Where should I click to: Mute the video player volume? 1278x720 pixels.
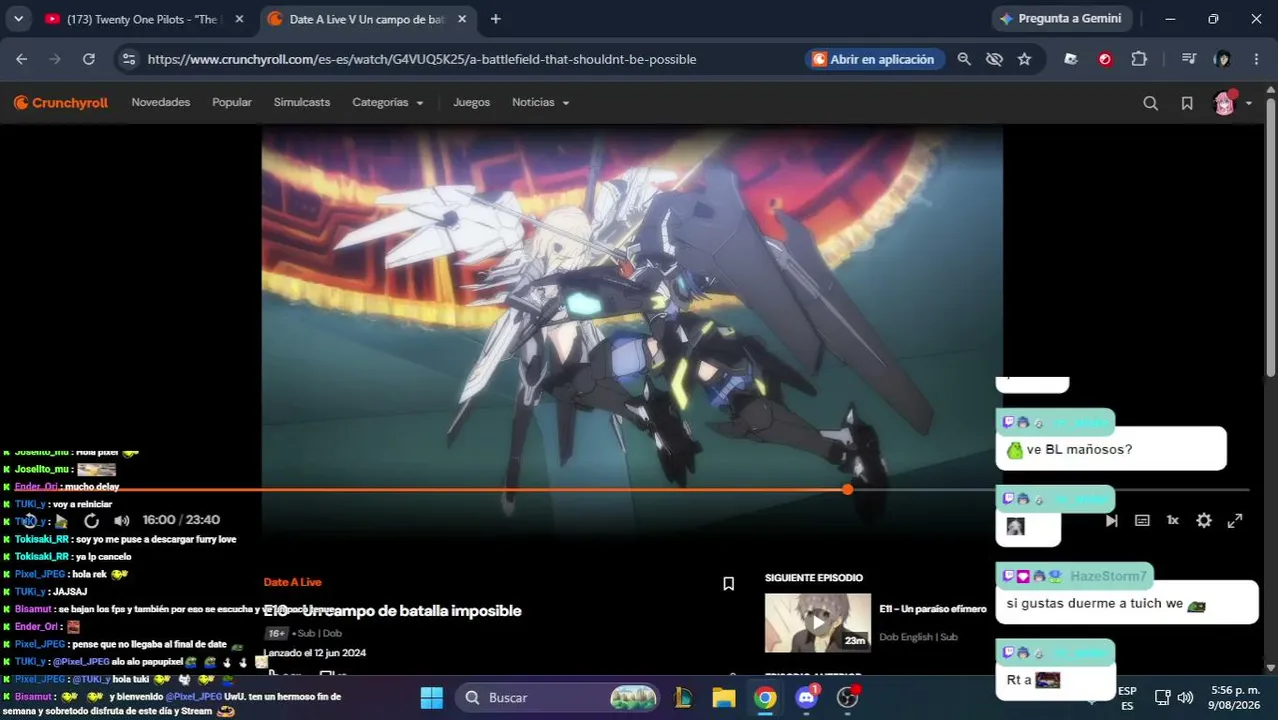tap(122, 520)
